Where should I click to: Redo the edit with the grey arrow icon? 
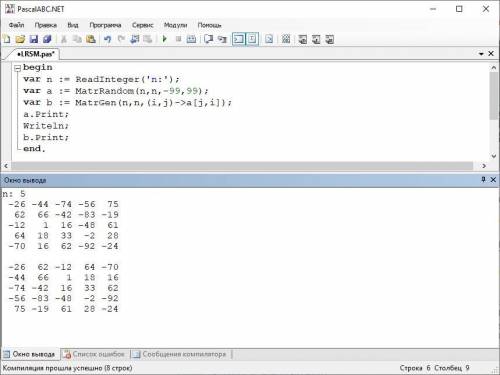click(x=121, y=39)
